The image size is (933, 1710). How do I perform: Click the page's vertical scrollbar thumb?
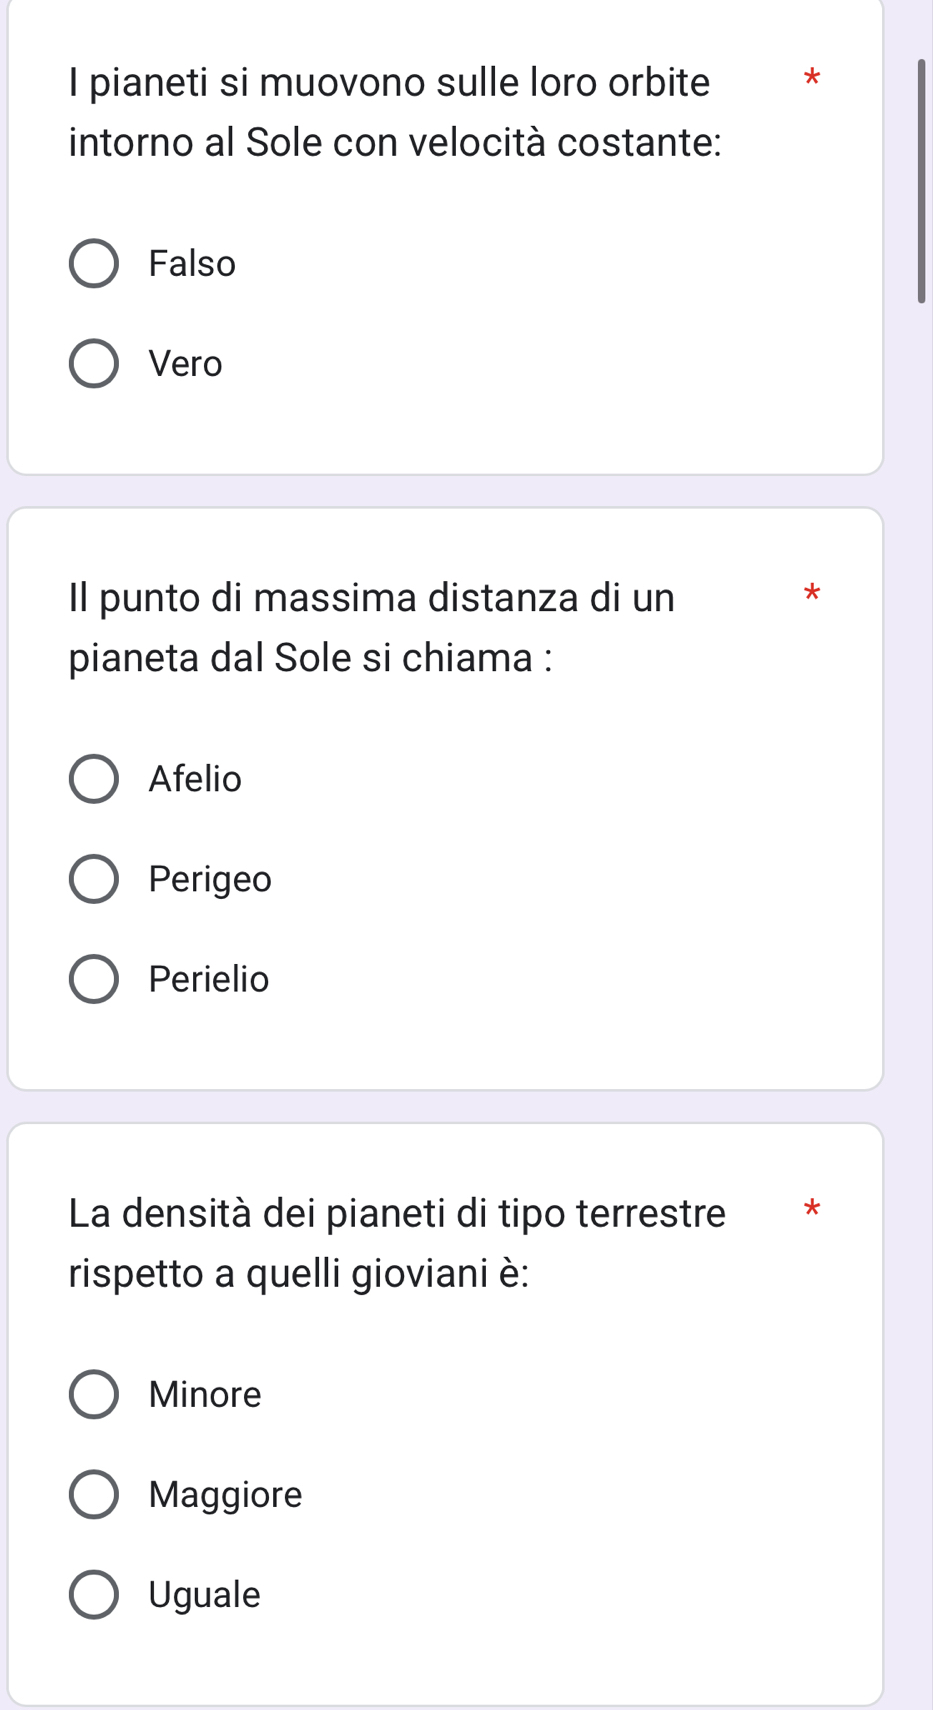[921, 180]
